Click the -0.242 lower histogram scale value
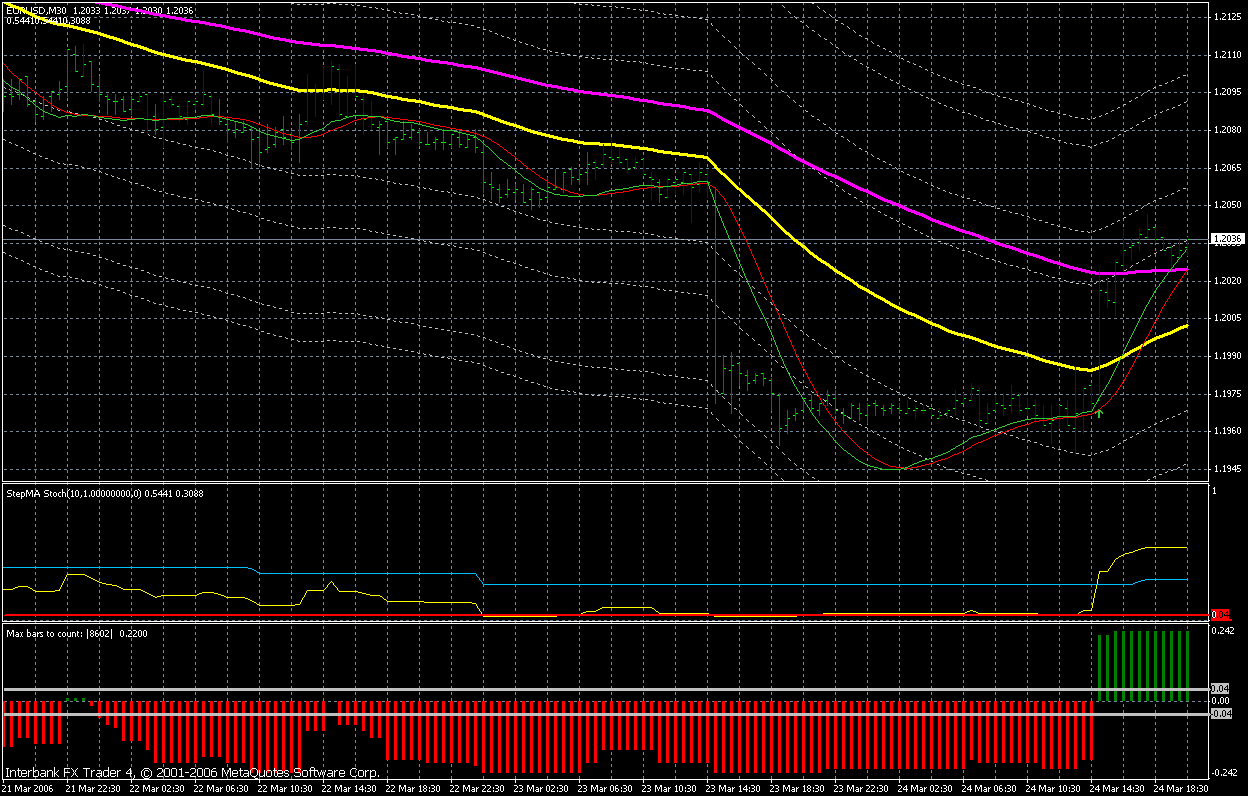This screenshot has height=796, width=1248. 1224,772
